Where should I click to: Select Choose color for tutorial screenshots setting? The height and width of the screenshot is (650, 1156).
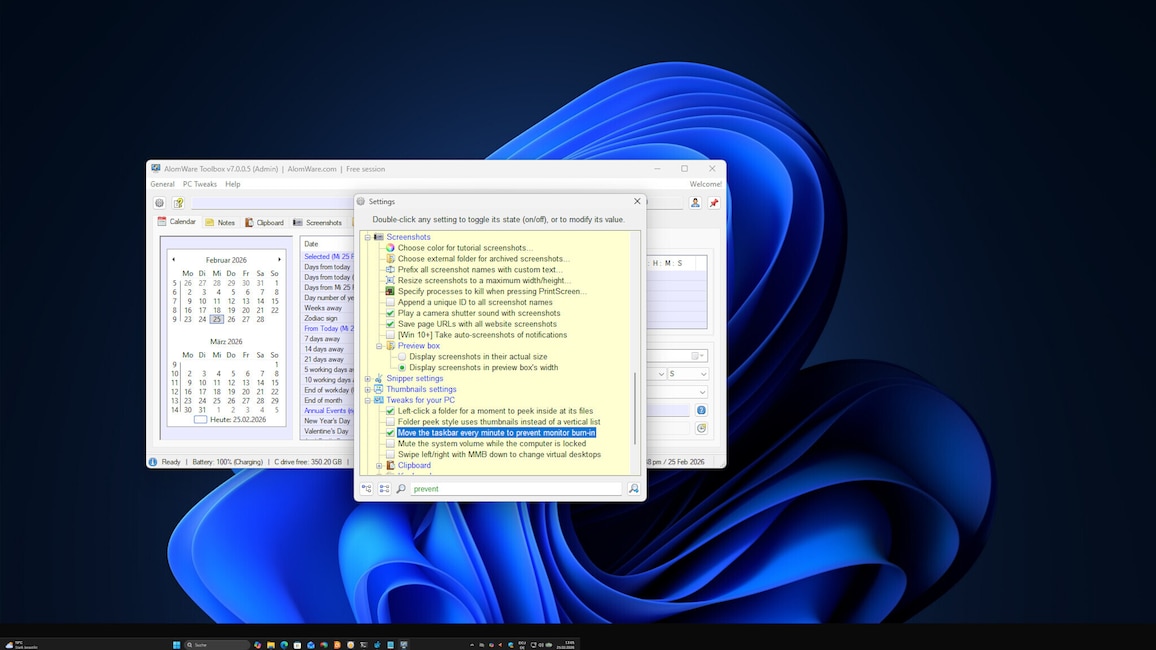[x=465, y=248]
